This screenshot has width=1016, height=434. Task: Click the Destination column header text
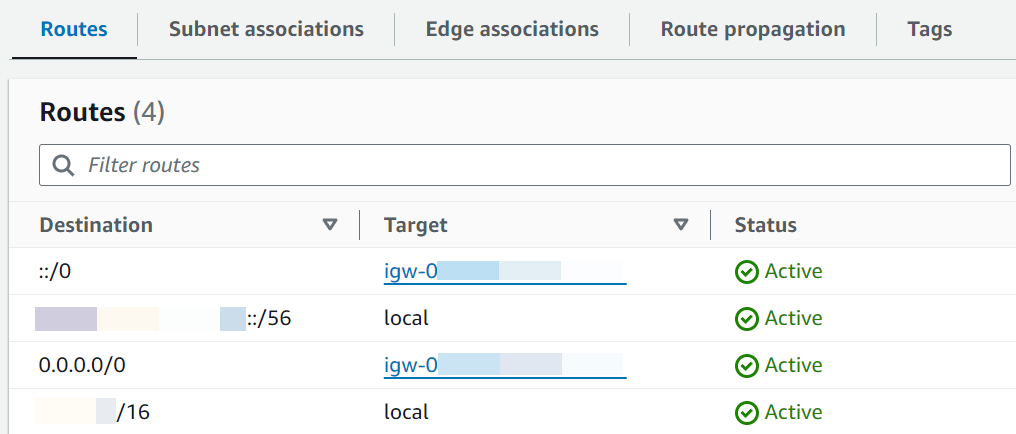96,225
